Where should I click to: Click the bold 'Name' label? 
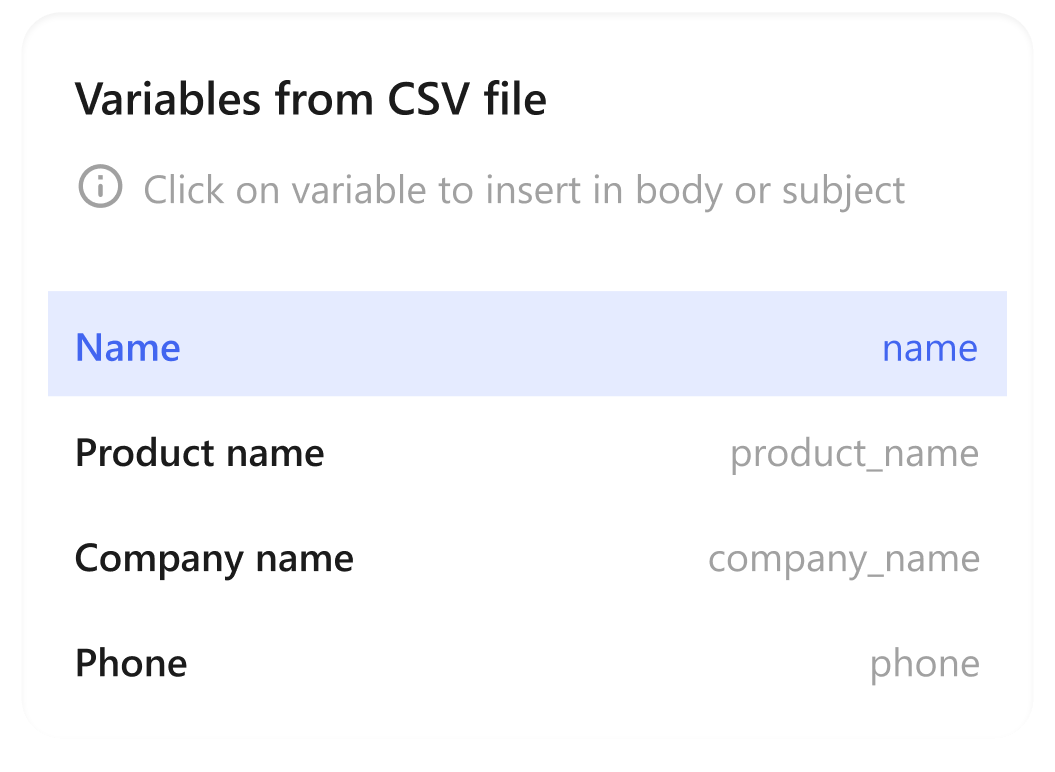pos(128,348)
